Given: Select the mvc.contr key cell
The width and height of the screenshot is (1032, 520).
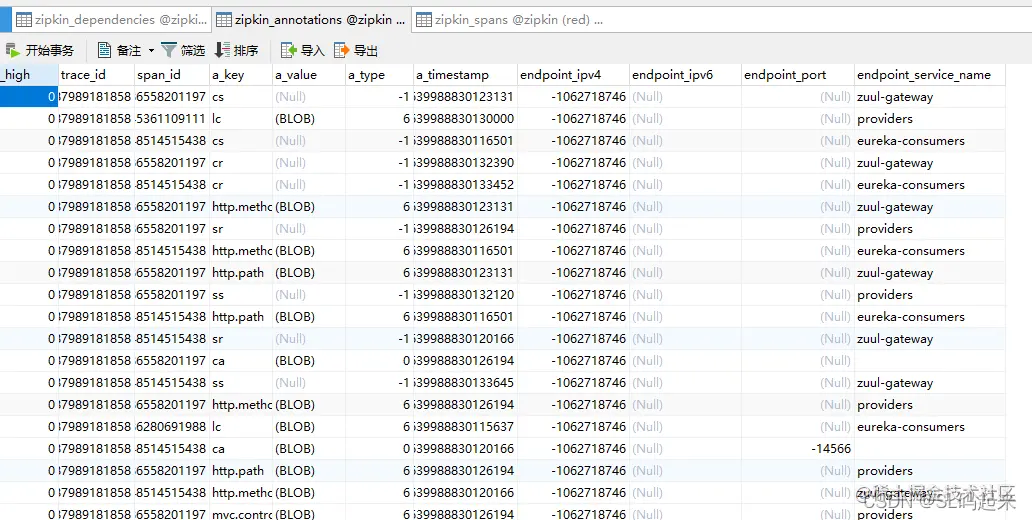Looking at the screenshot, I should coord(241,514).
